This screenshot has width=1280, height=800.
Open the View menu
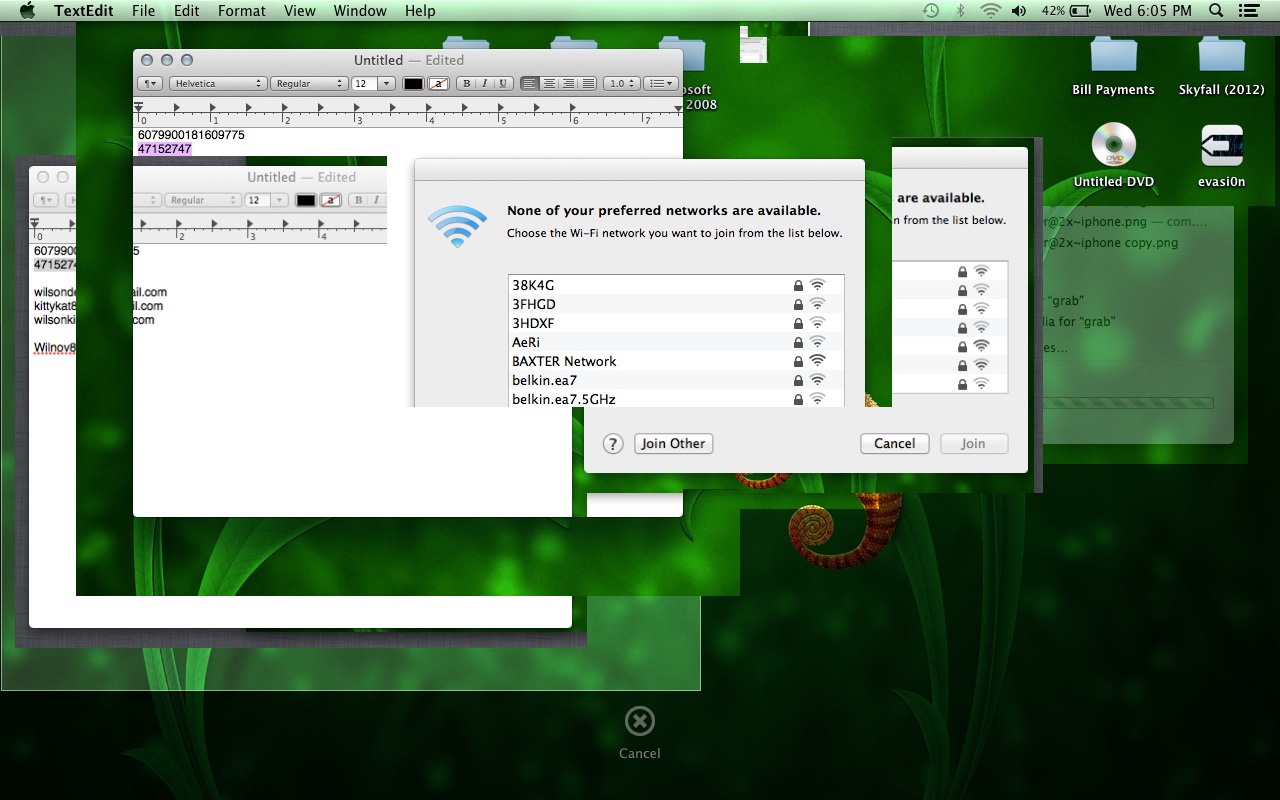coord(300,11)
